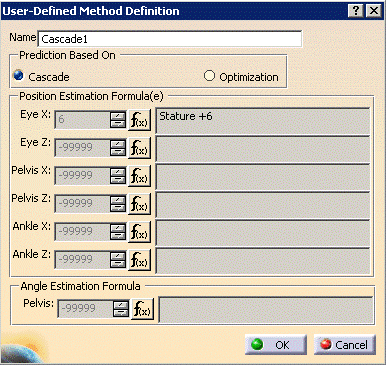Open formula editor for Pelvis angle

142,309
